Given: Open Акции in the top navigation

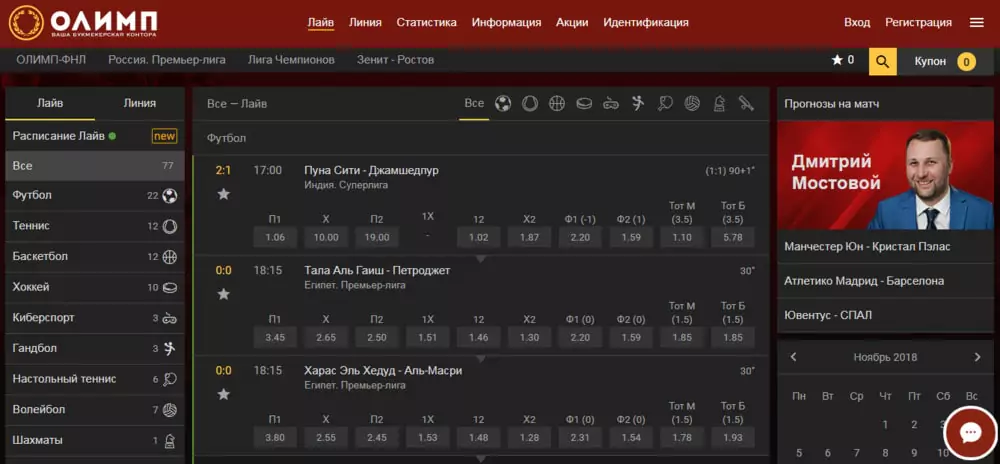Looking at the screenshot, I should (572, 22).
